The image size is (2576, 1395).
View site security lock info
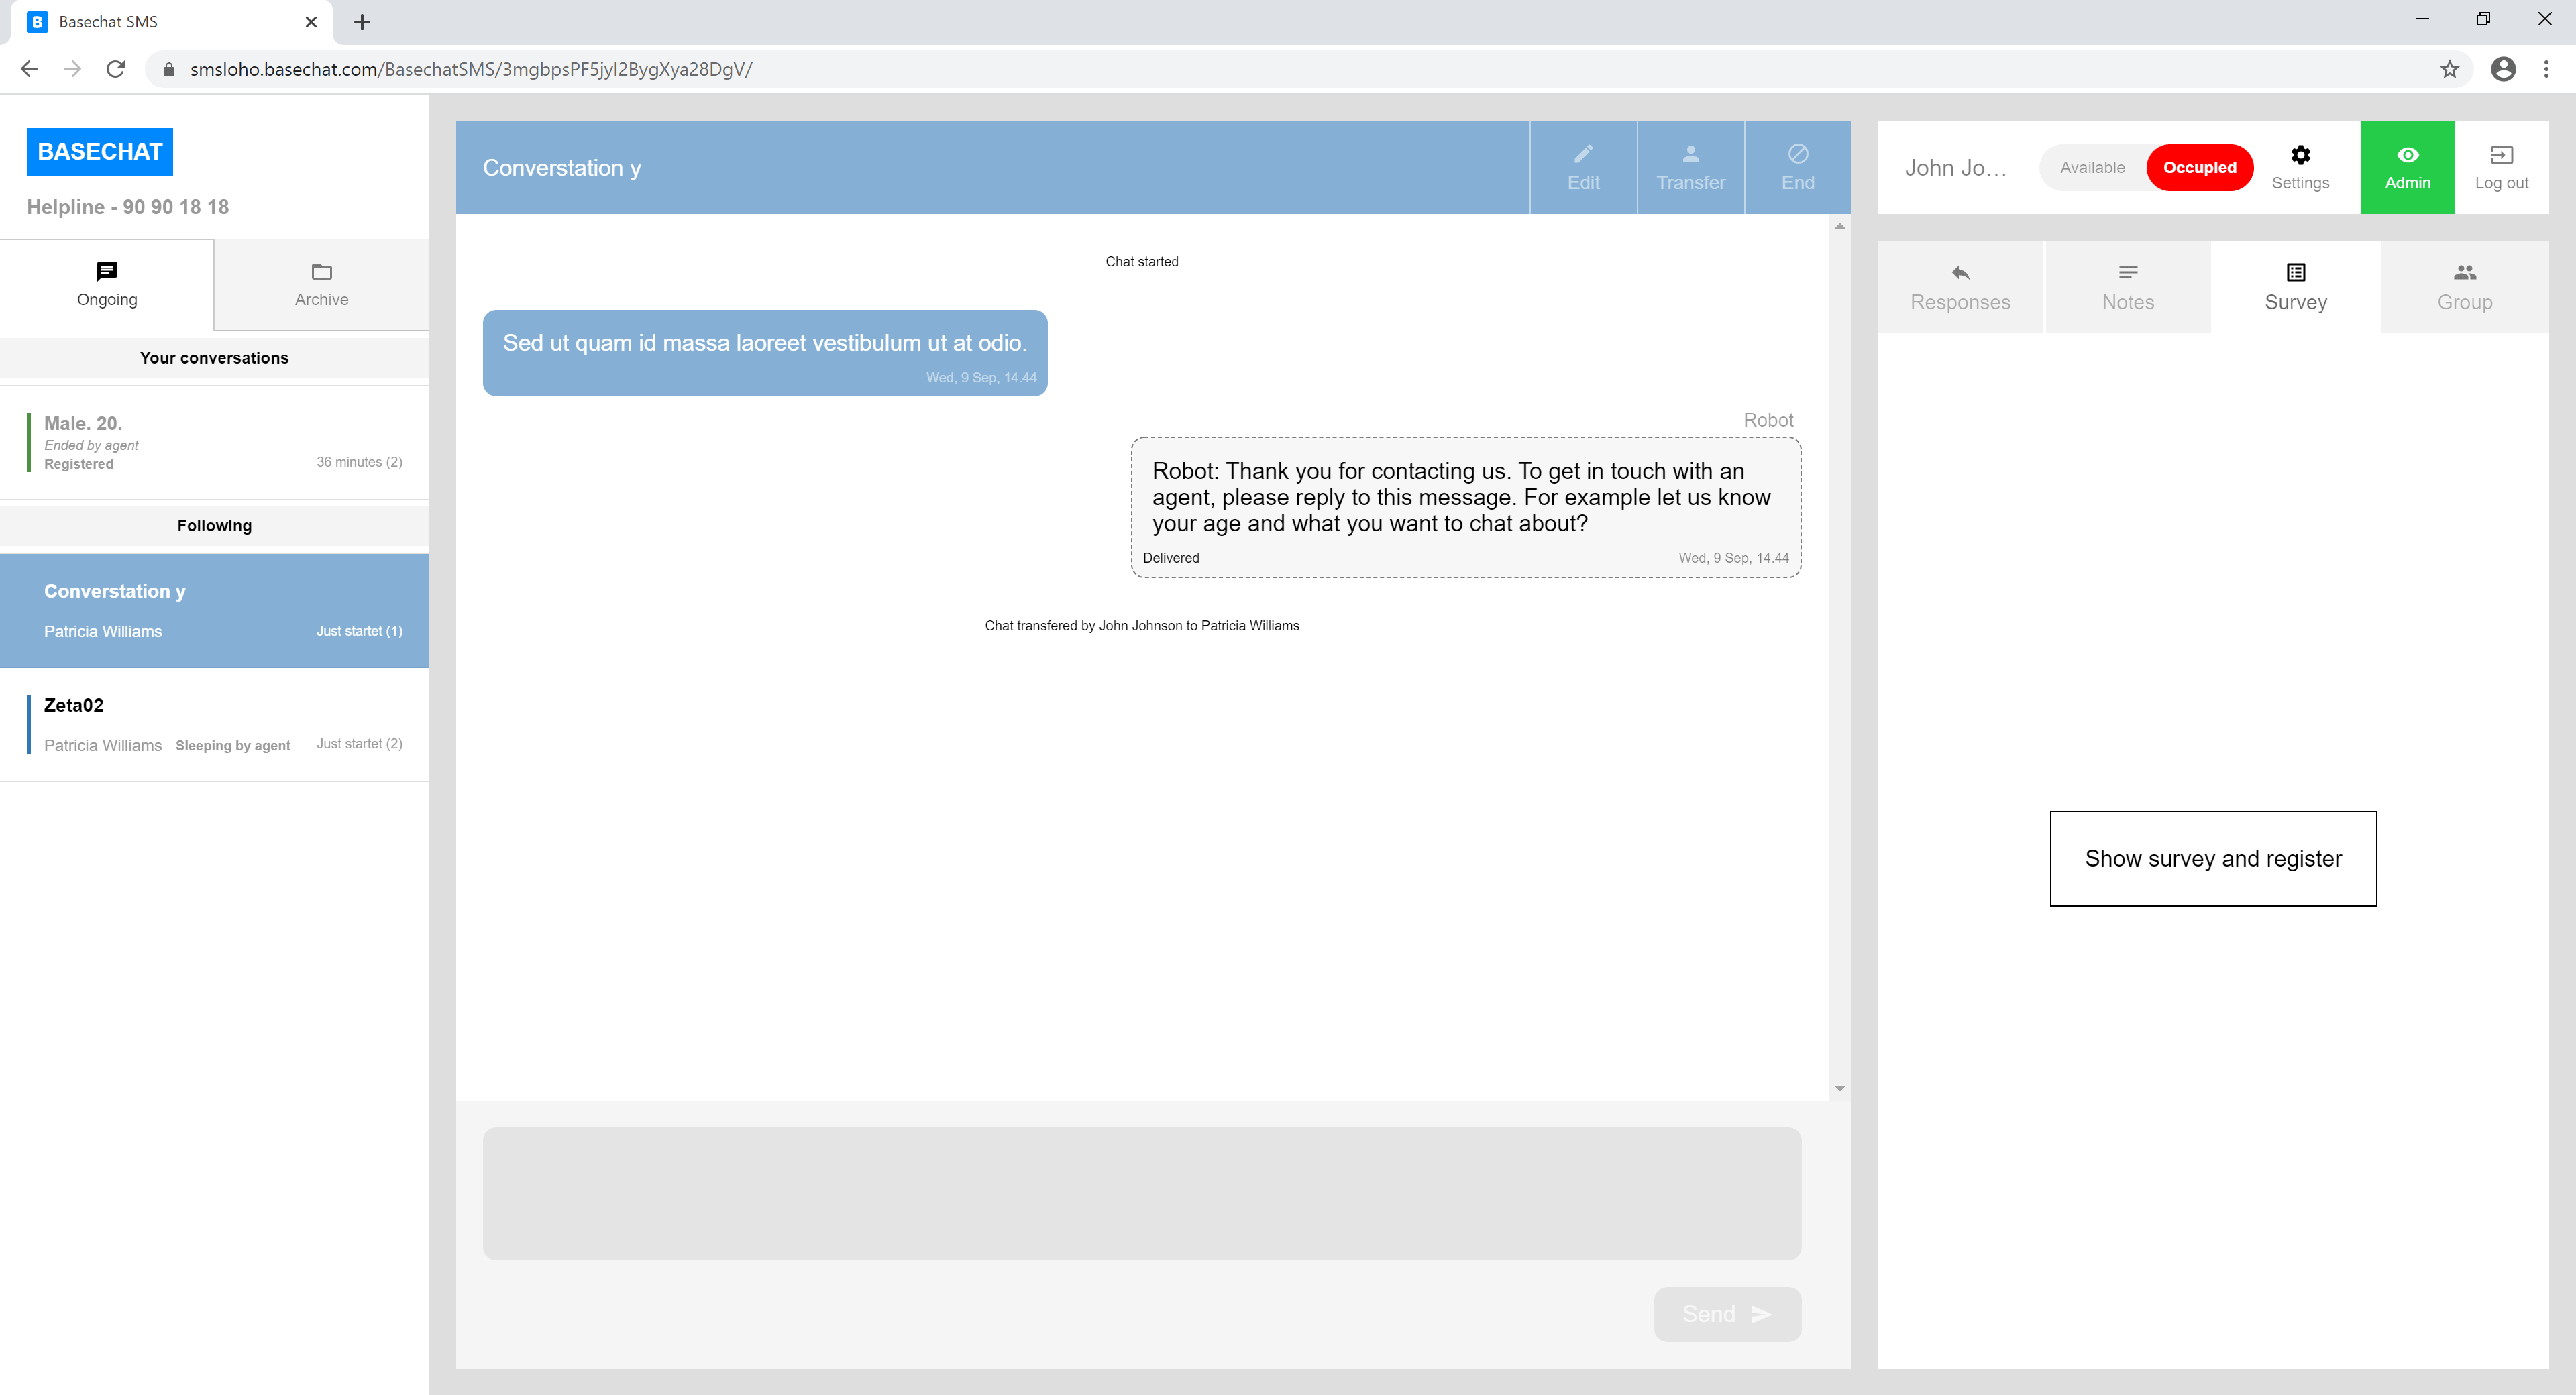169,69
